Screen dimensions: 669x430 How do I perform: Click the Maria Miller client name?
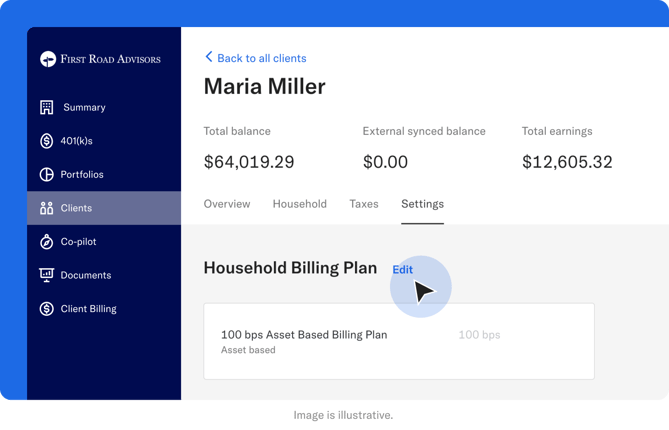pos(265,87)
